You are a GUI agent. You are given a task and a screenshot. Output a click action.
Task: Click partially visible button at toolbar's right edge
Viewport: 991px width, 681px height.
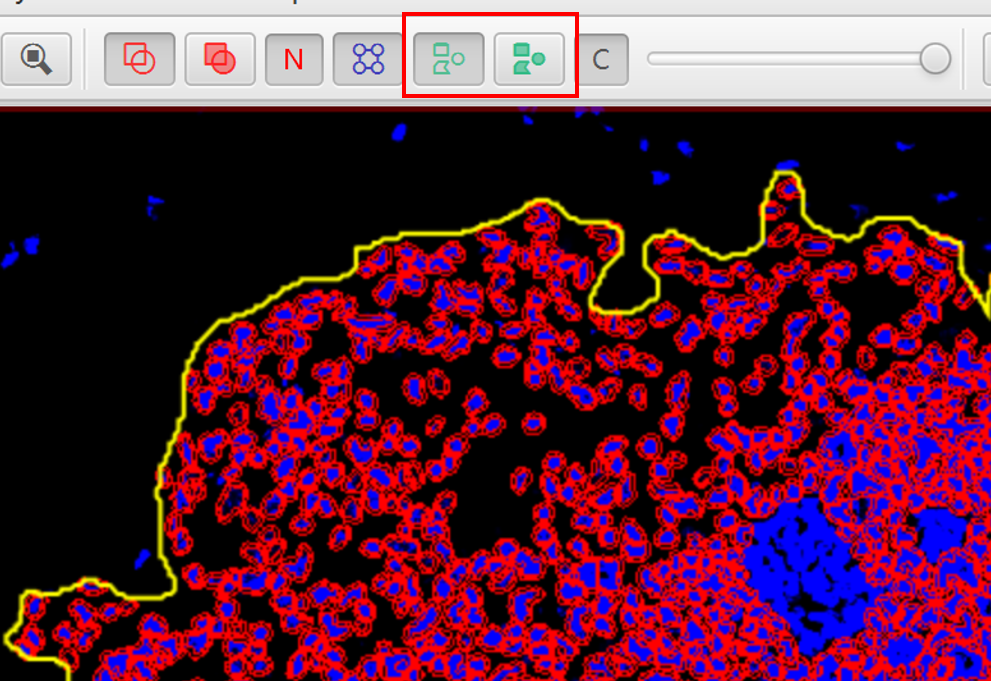click(x=986, y=60)
